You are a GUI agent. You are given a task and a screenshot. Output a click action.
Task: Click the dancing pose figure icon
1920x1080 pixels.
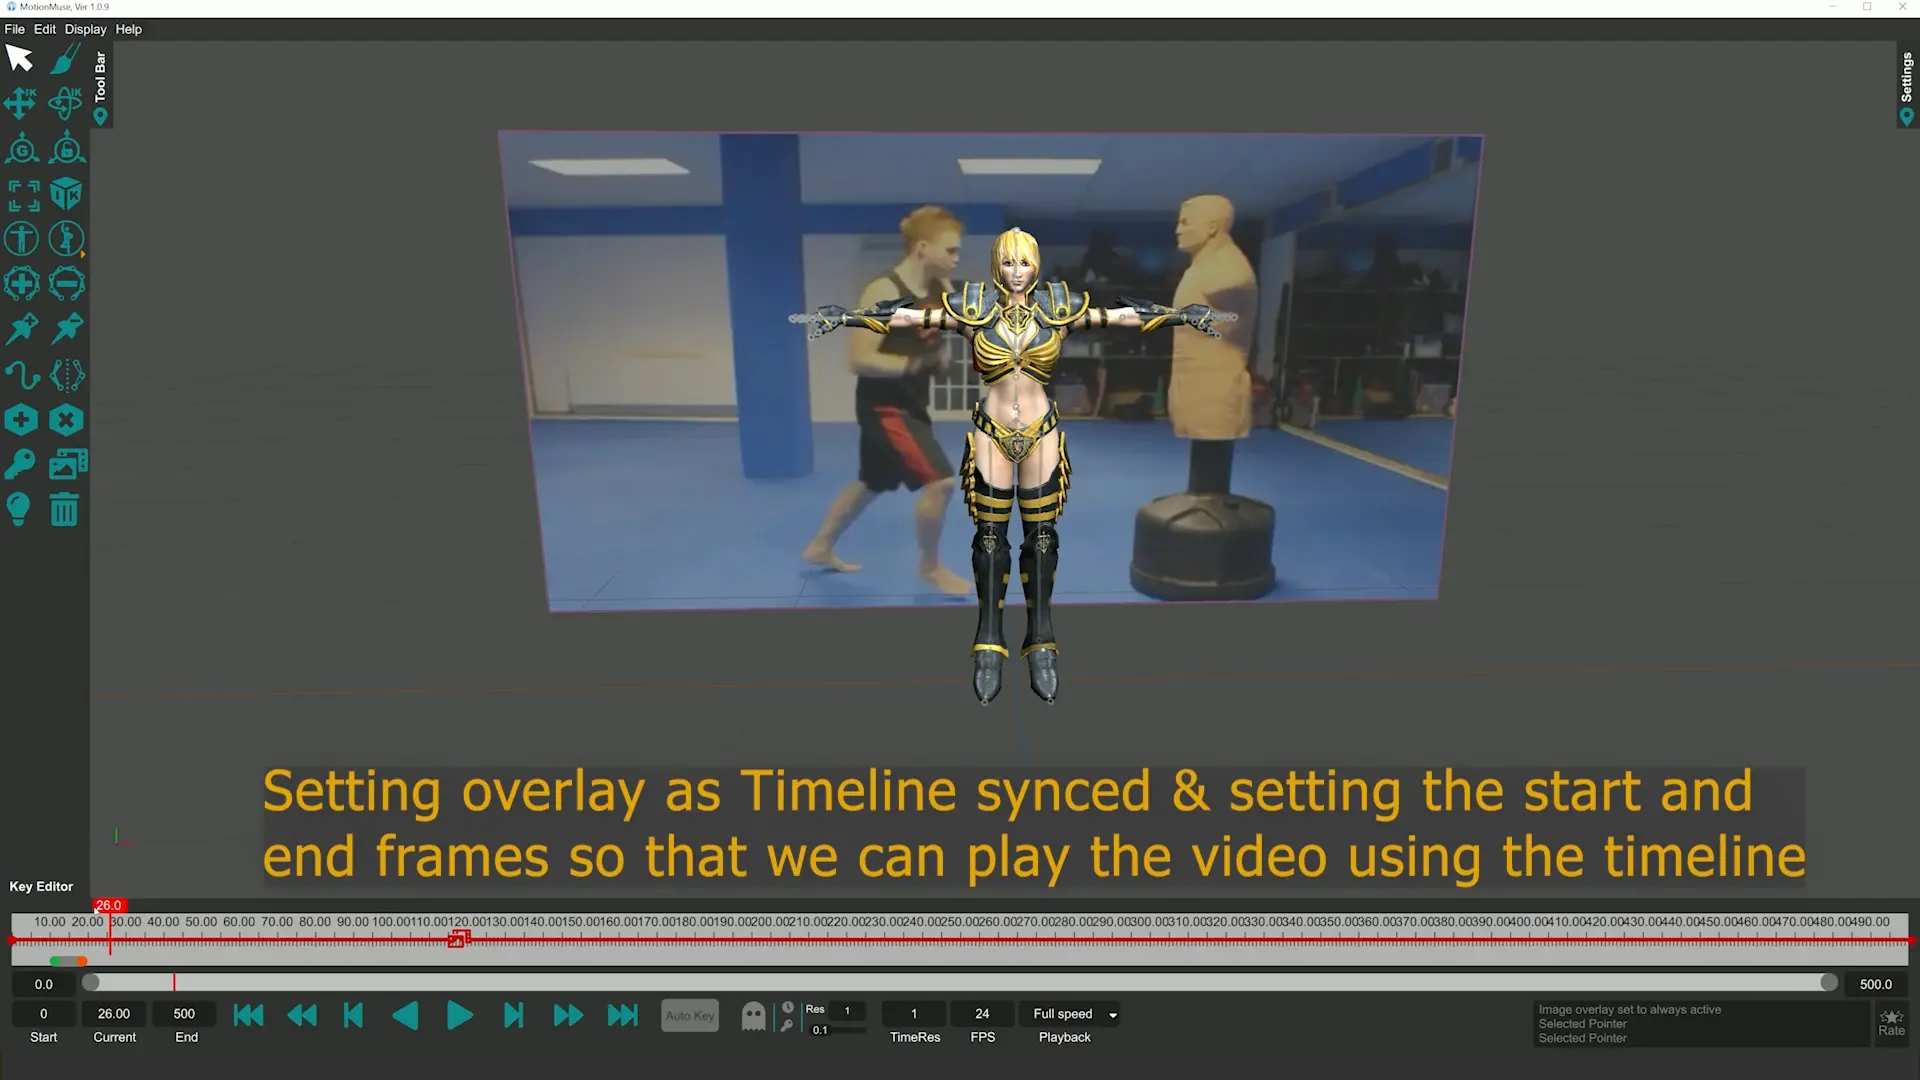click(x=66, y=239)
